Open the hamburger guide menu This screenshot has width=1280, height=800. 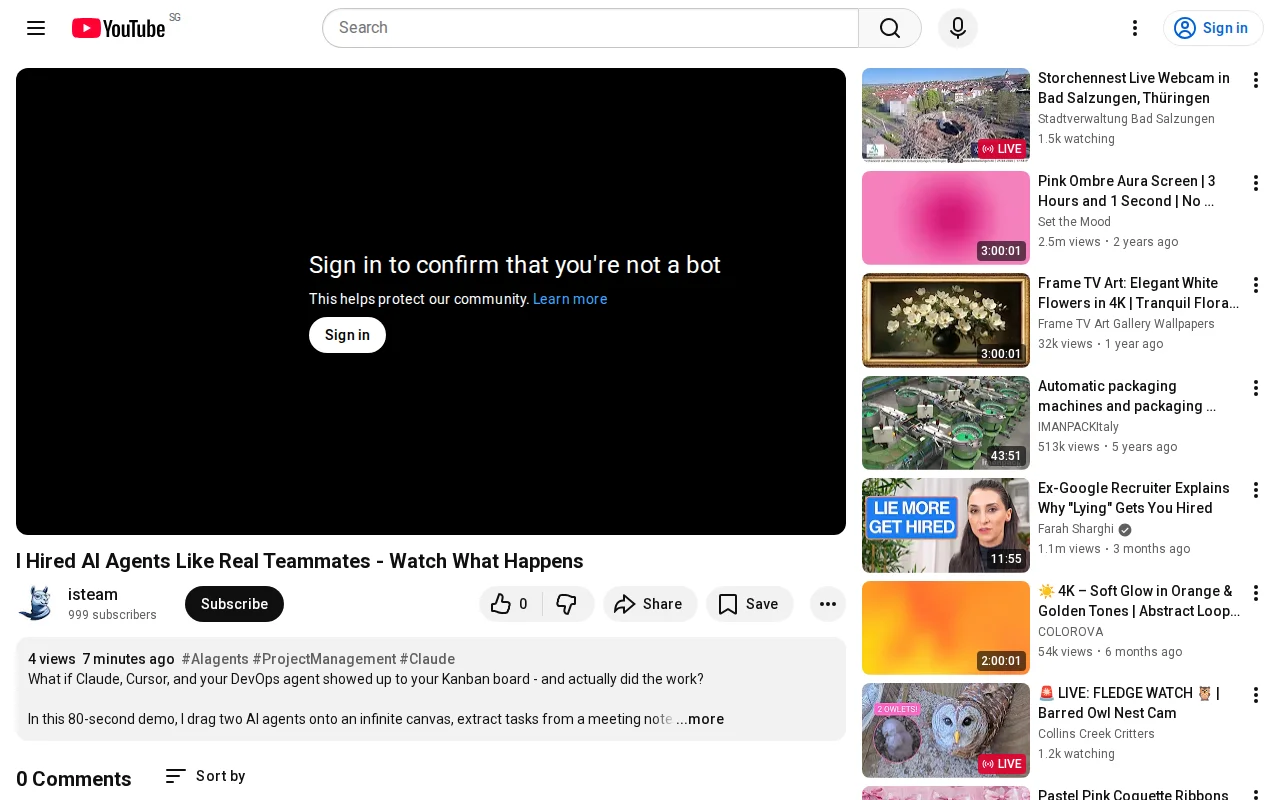36,28
